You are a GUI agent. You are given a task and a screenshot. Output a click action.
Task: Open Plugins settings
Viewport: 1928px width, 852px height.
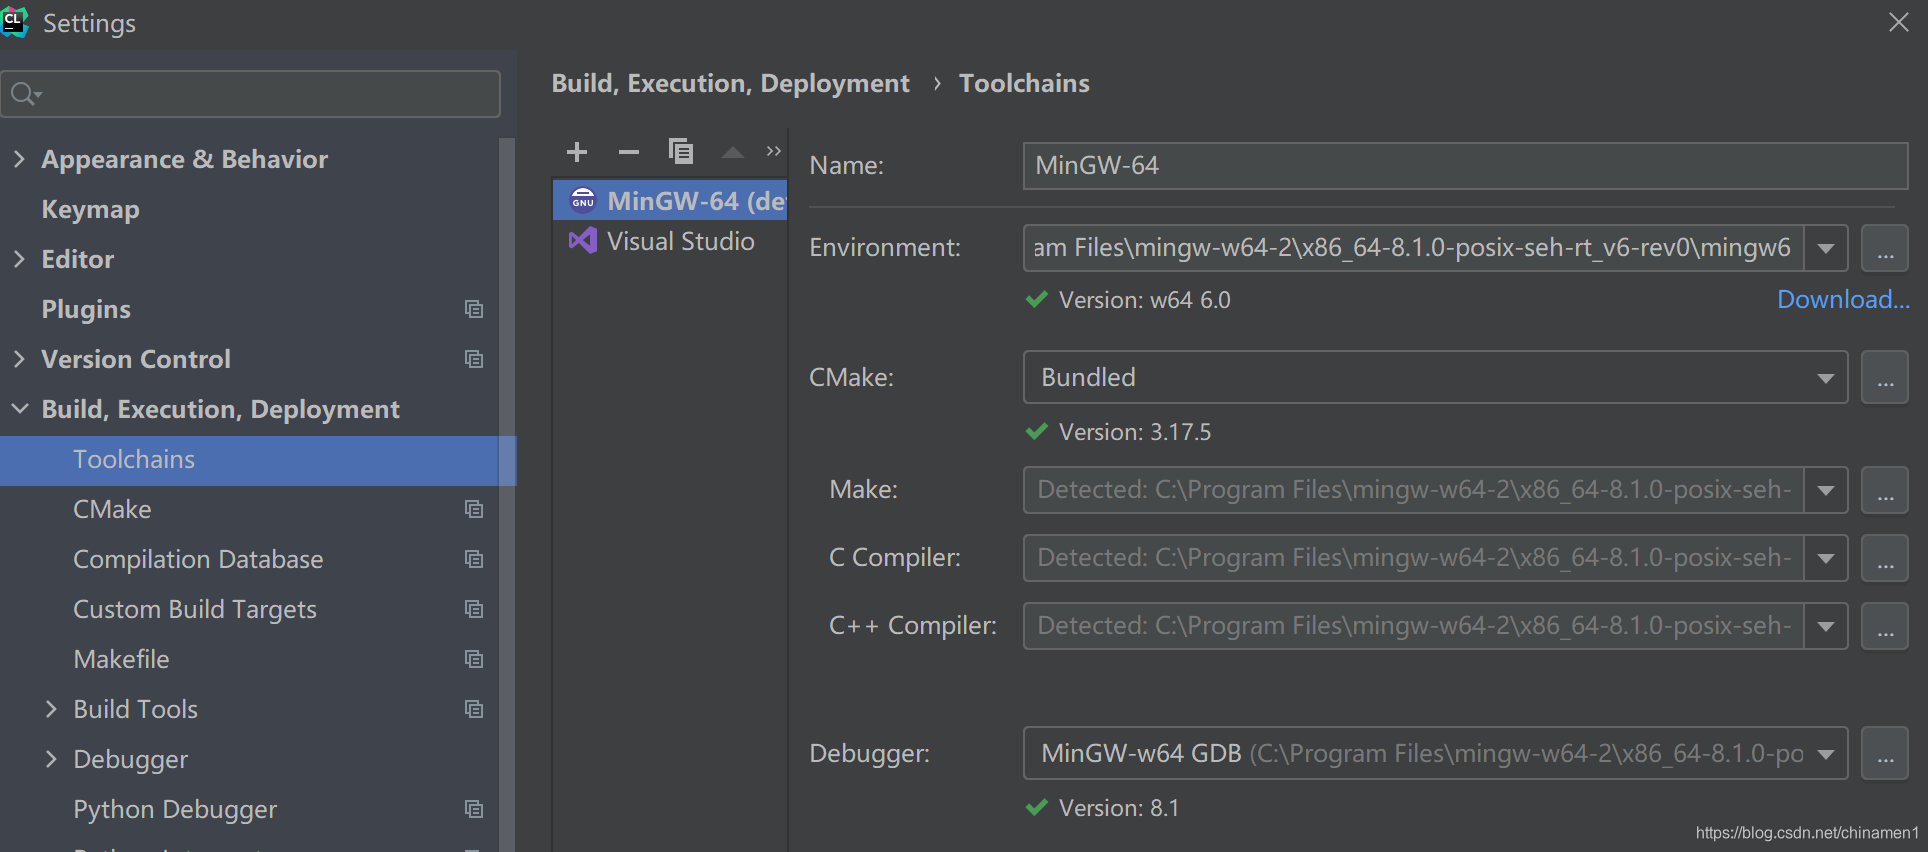[x=86, y=309]
